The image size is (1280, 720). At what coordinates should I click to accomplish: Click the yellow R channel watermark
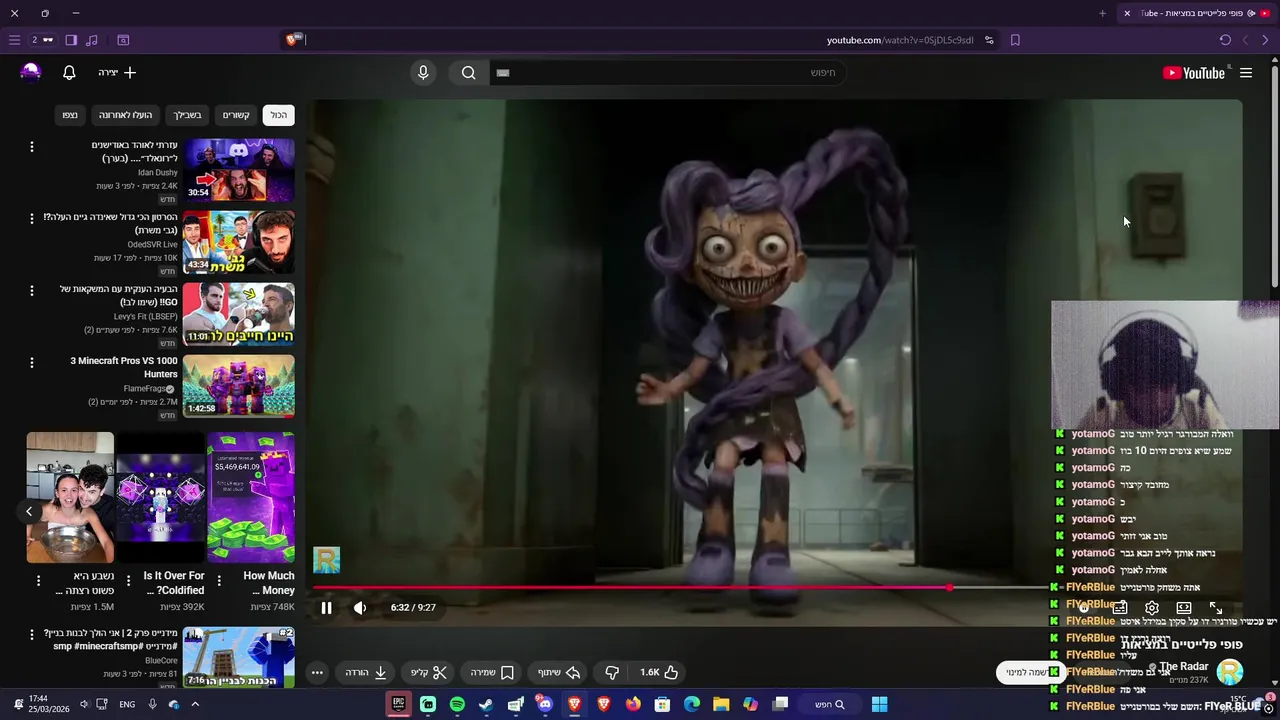point(327,560)
